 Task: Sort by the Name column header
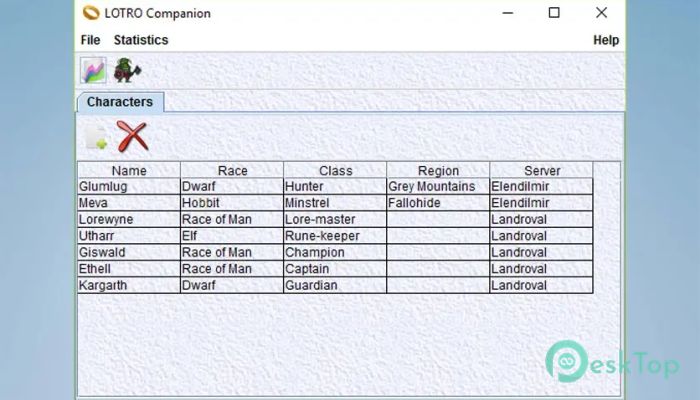(129, 171)
